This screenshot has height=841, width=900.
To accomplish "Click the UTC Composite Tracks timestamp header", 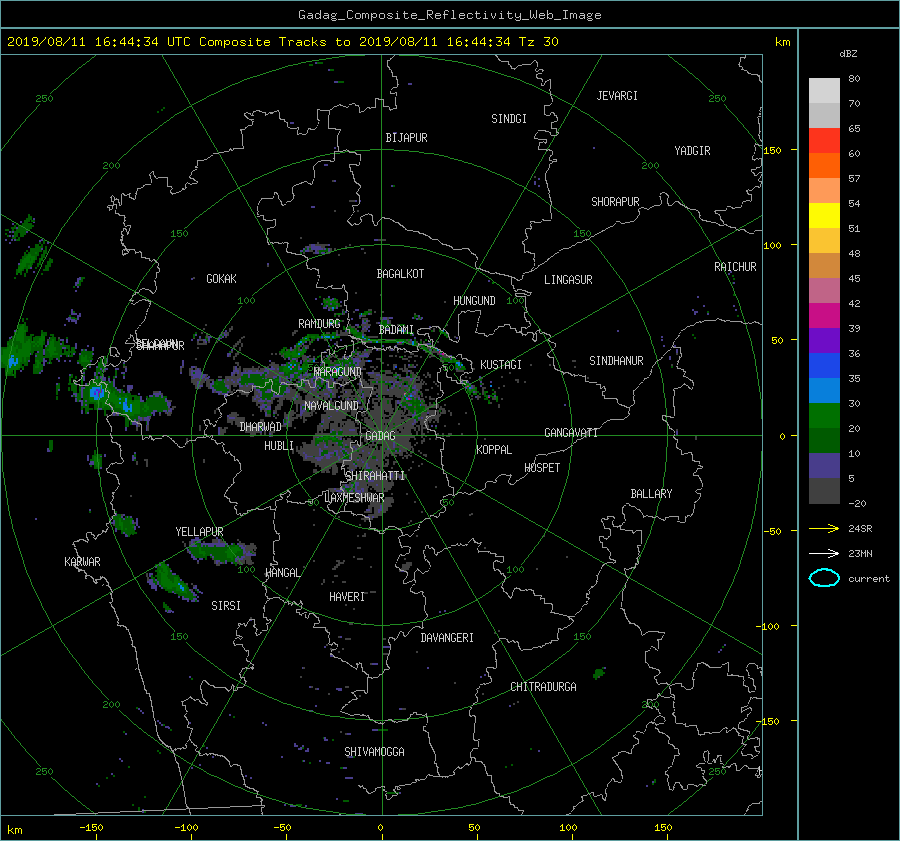I will coord(282,42).
